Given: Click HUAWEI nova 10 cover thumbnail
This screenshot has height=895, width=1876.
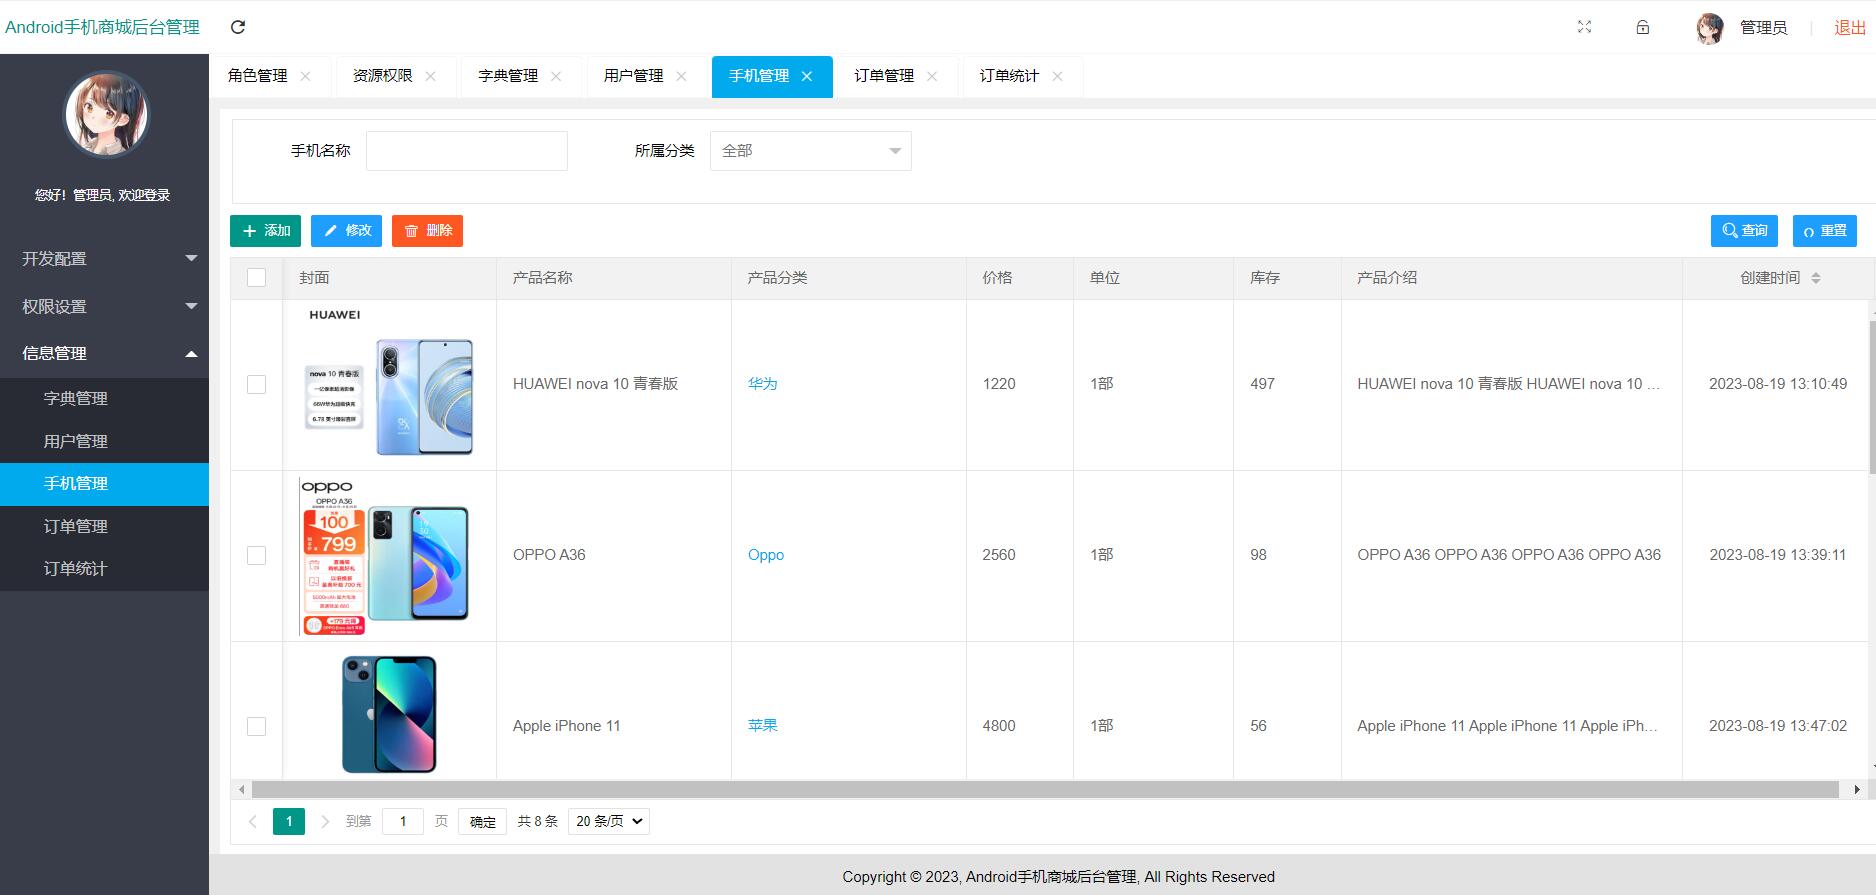Looking at the screenshot, I should (x=388, y=385).
